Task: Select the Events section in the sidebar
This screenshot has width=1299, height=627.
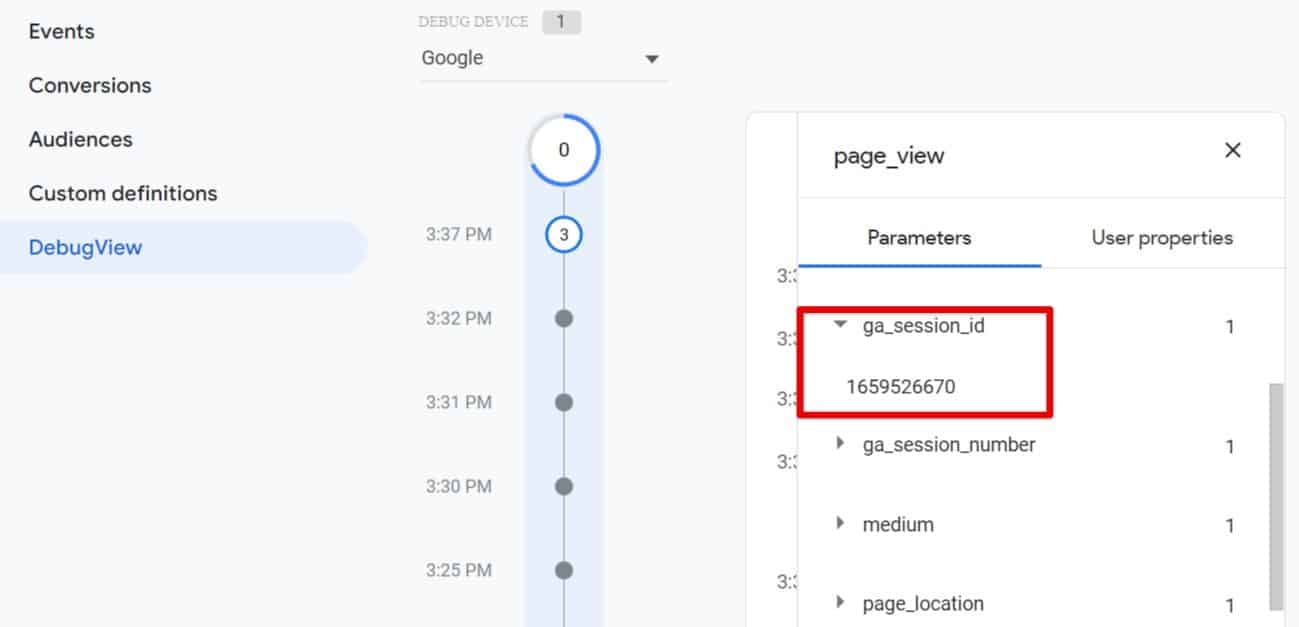Action: [x=61, y=31]
